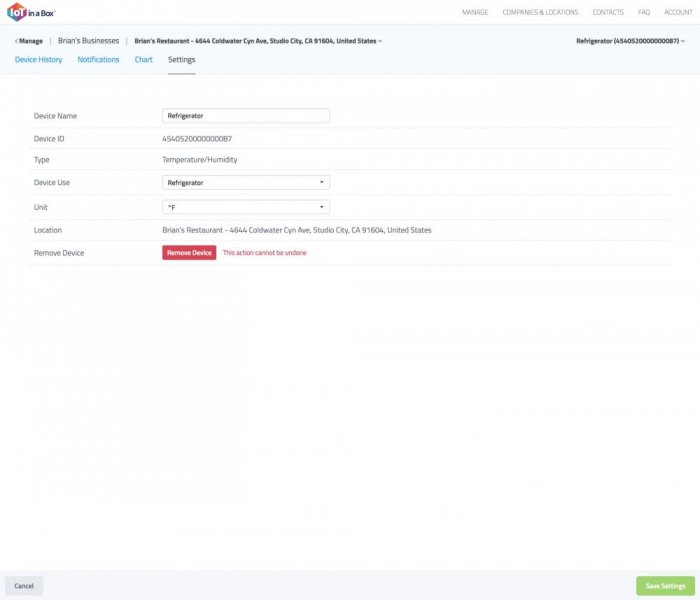The width and height of the screenshot is (700, 600).
Task: Open the CONTACTS page
Action: (x=607, y=13)
